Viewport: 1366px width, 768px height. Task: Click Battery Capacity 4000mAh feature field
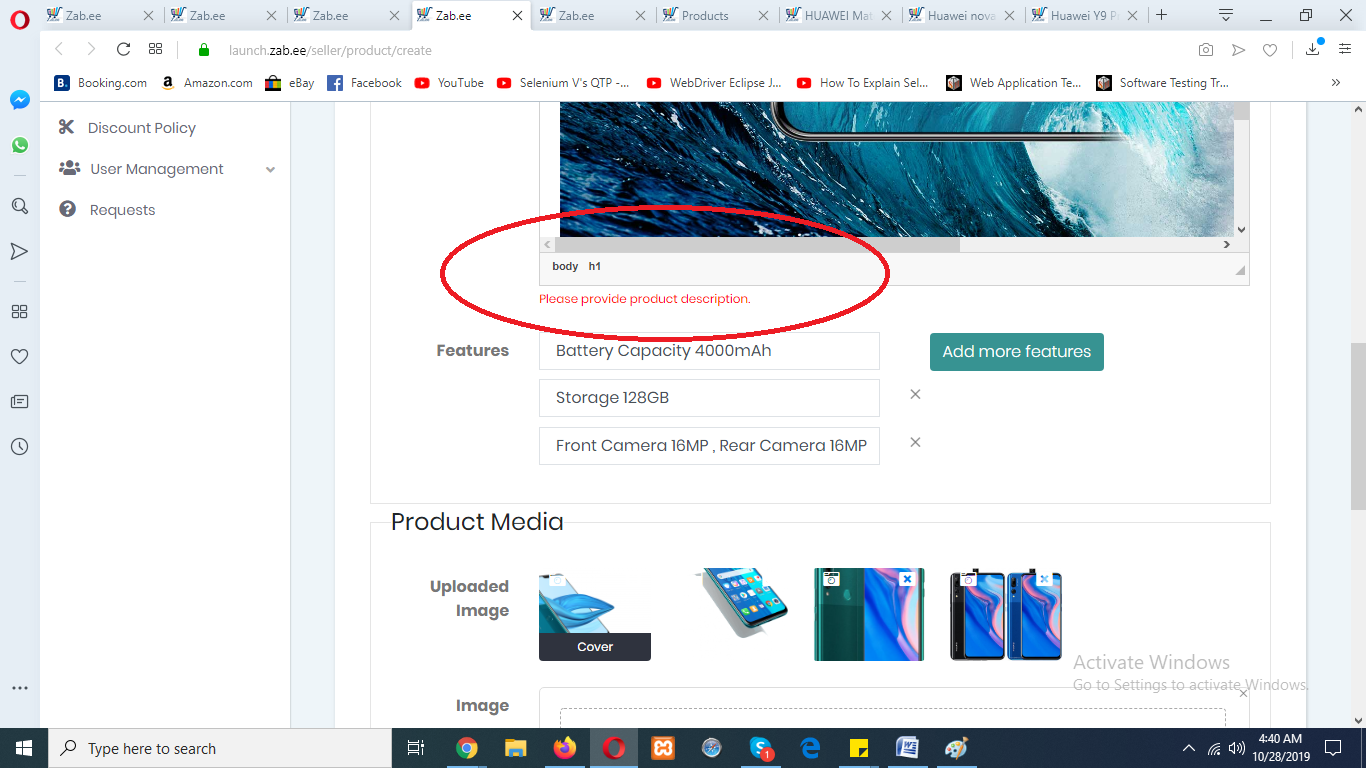[x=709, y=351]
